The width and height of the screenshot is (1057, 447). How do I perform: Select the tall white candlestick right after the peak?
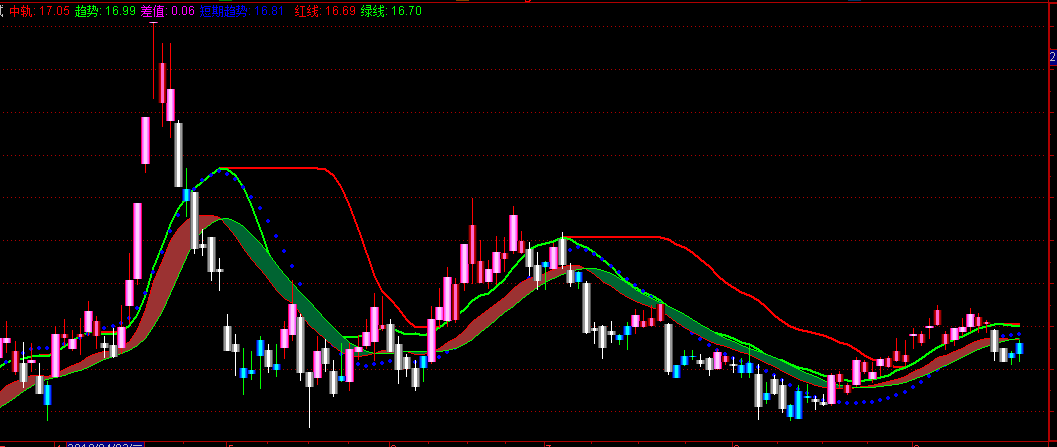pyautogui.click(x=179, y=155)
